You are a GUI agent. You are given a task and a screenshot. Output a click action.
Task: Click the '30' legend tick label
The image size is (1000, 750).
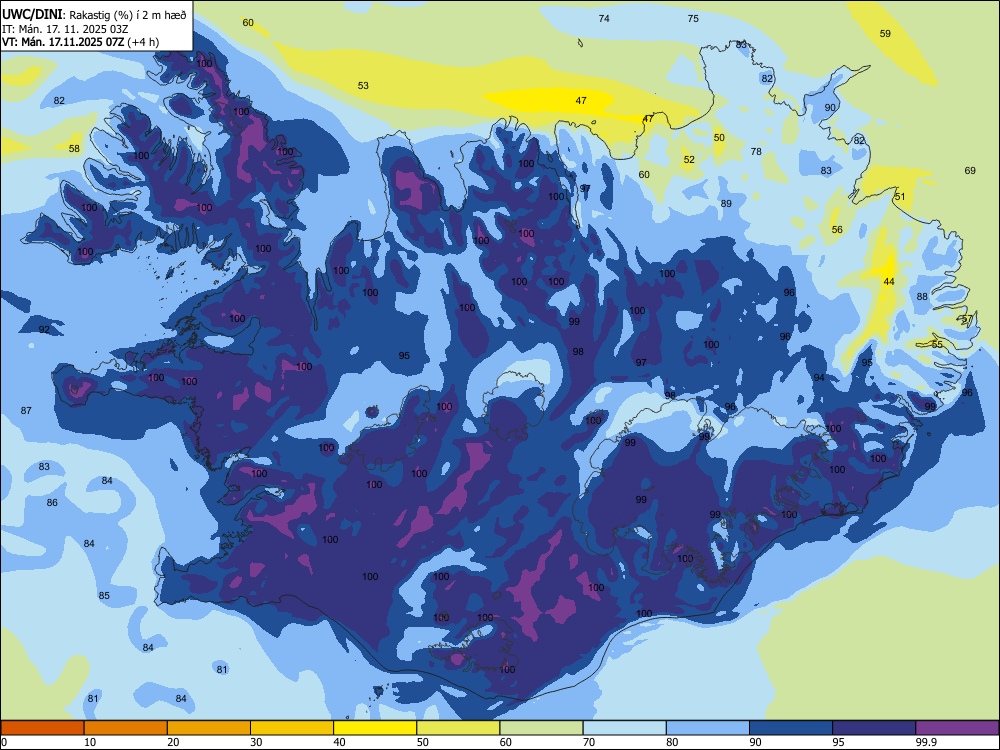(x=256, y=742)
